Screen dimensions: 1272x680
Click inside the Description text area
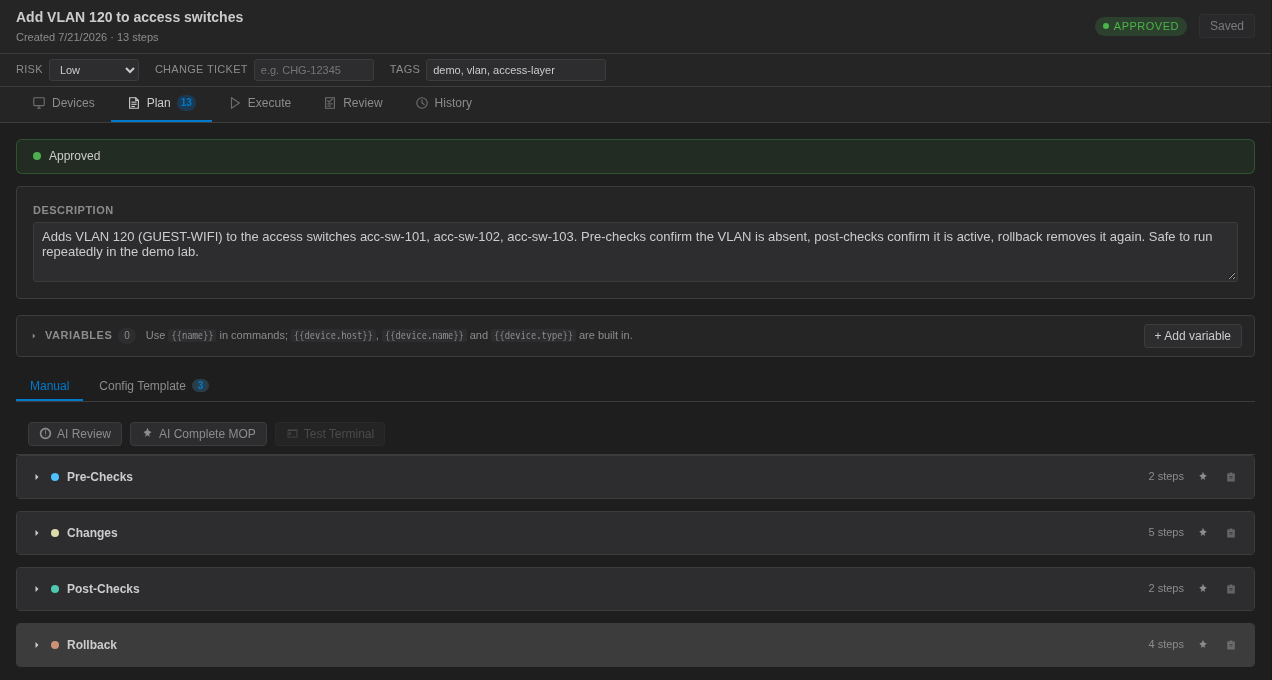point(635,252)
